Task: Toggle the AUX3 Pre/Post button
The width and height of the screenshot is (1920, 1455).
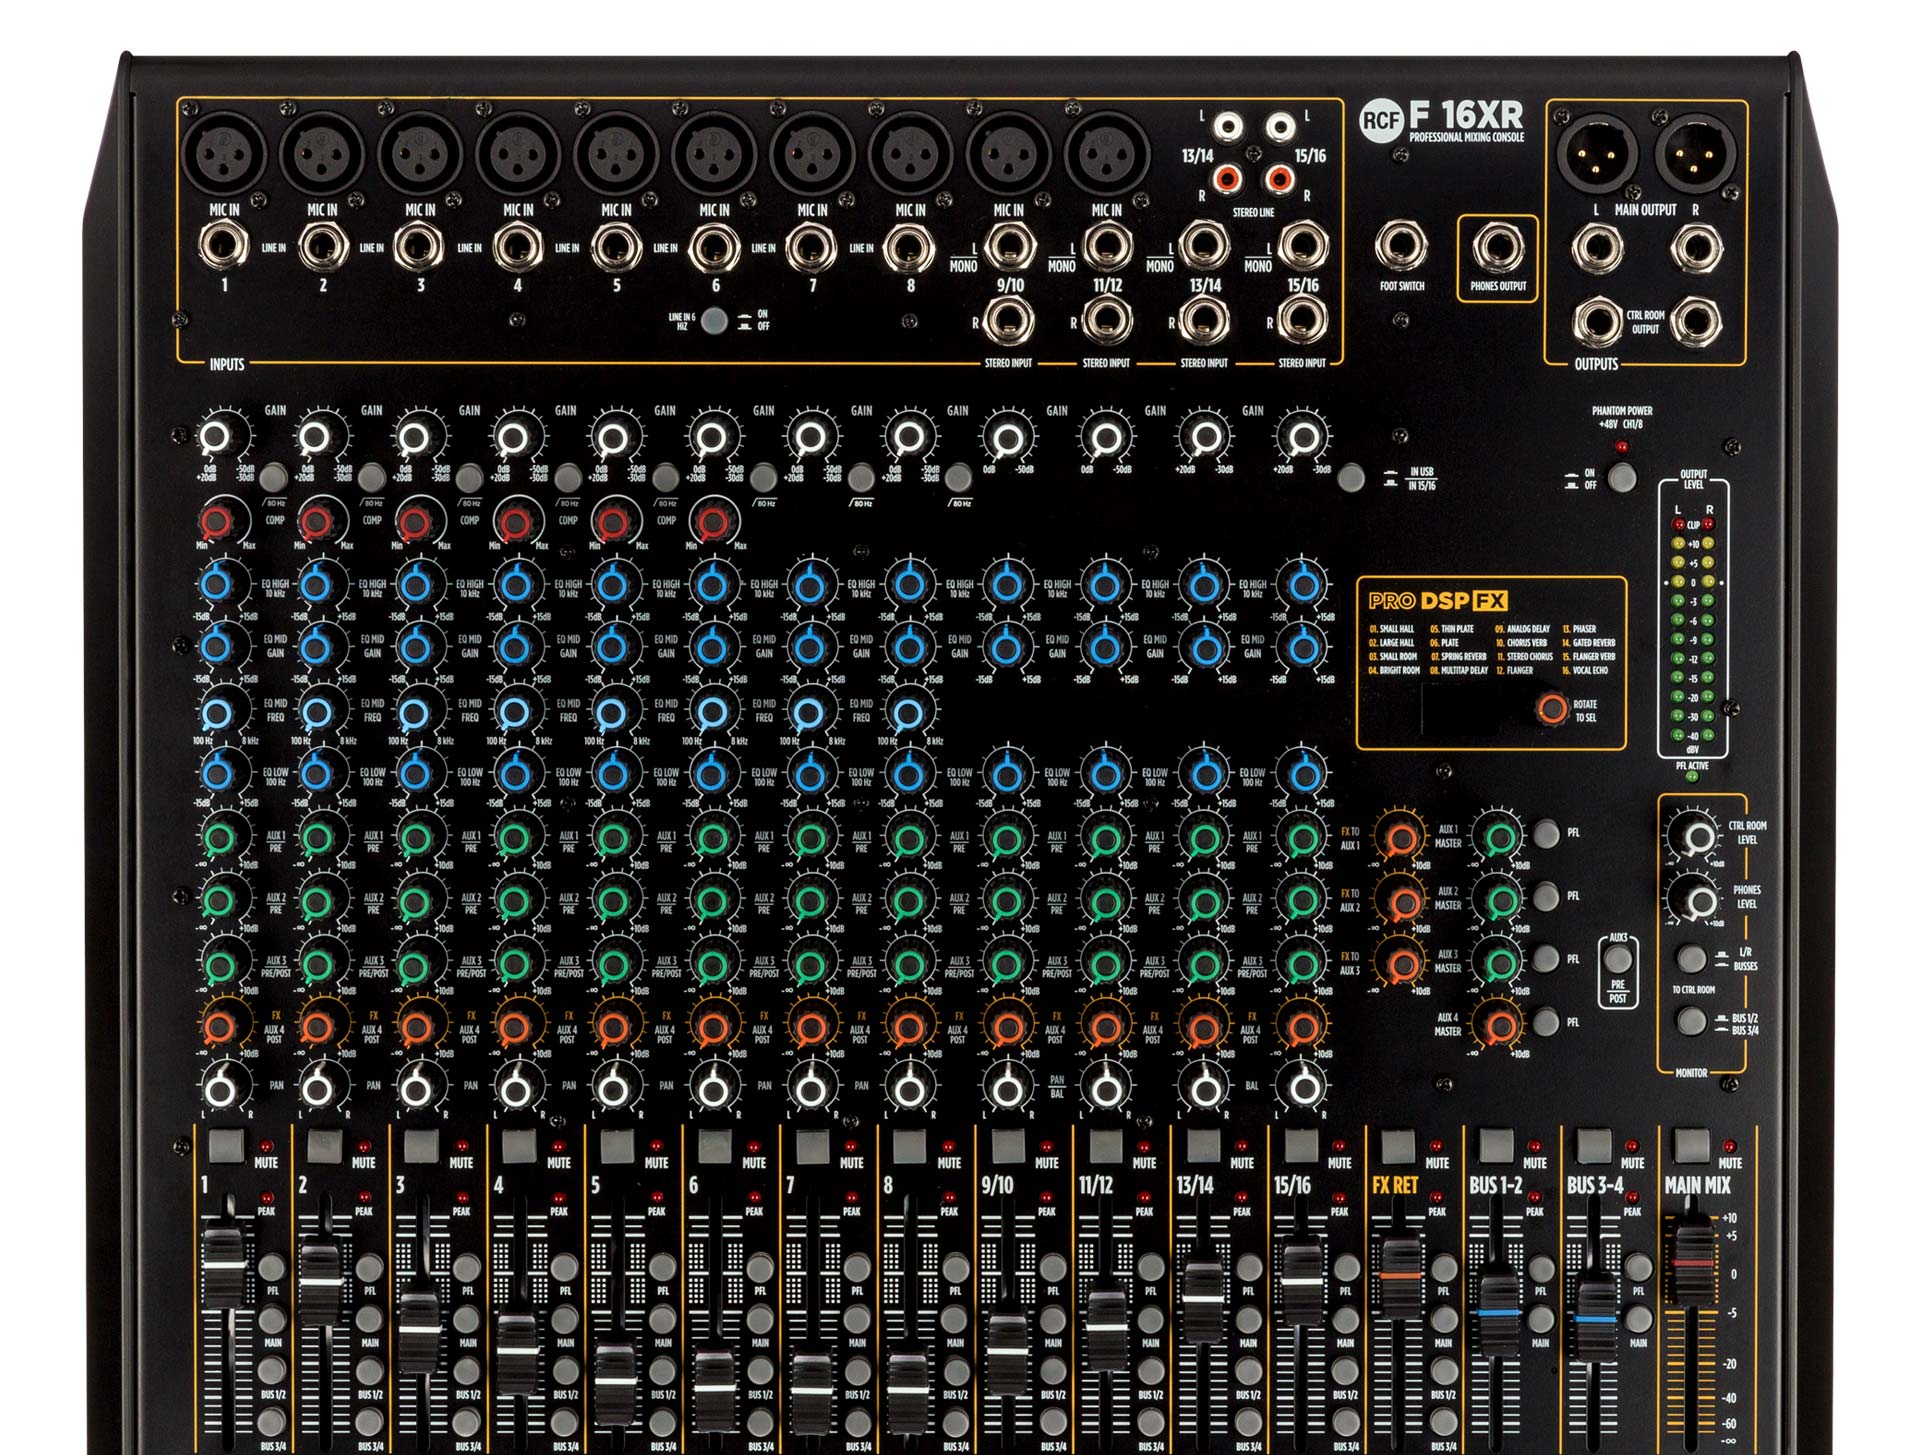Action: click(x=1618, y=958)
